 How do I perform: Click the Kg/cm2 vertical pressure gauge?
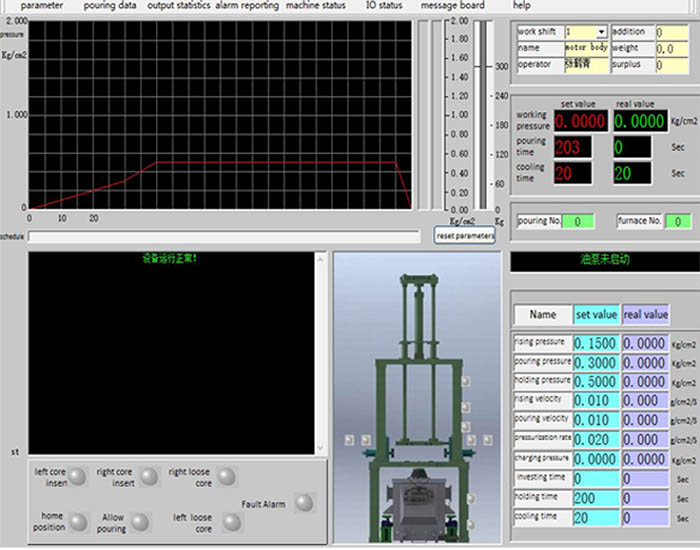(436, 115)
